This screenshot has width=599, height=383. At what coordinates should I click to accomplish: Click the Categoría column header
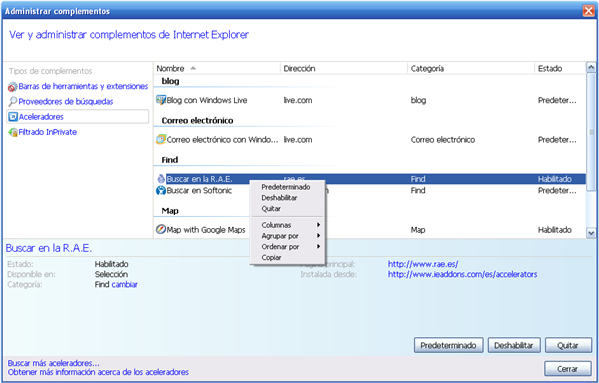pos(471,68)
